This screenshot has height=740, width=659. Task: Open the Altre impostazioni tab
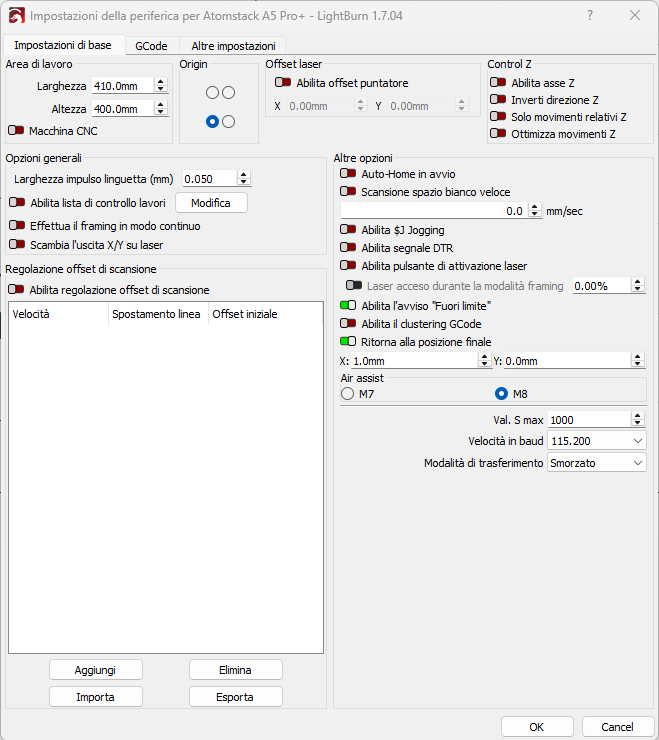pos(233,46)
